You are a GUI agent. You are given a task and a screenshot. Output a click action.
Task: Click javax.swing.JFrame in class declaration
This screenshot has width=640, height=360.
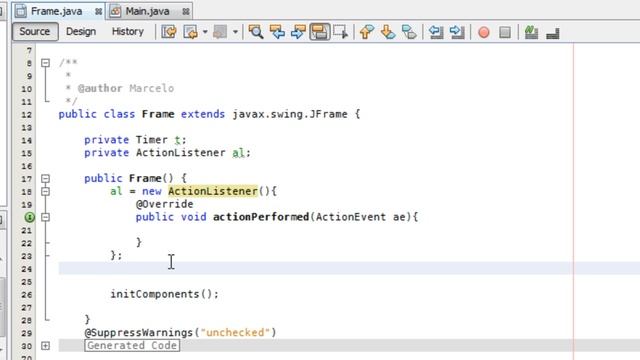click(x=290, y=114)
